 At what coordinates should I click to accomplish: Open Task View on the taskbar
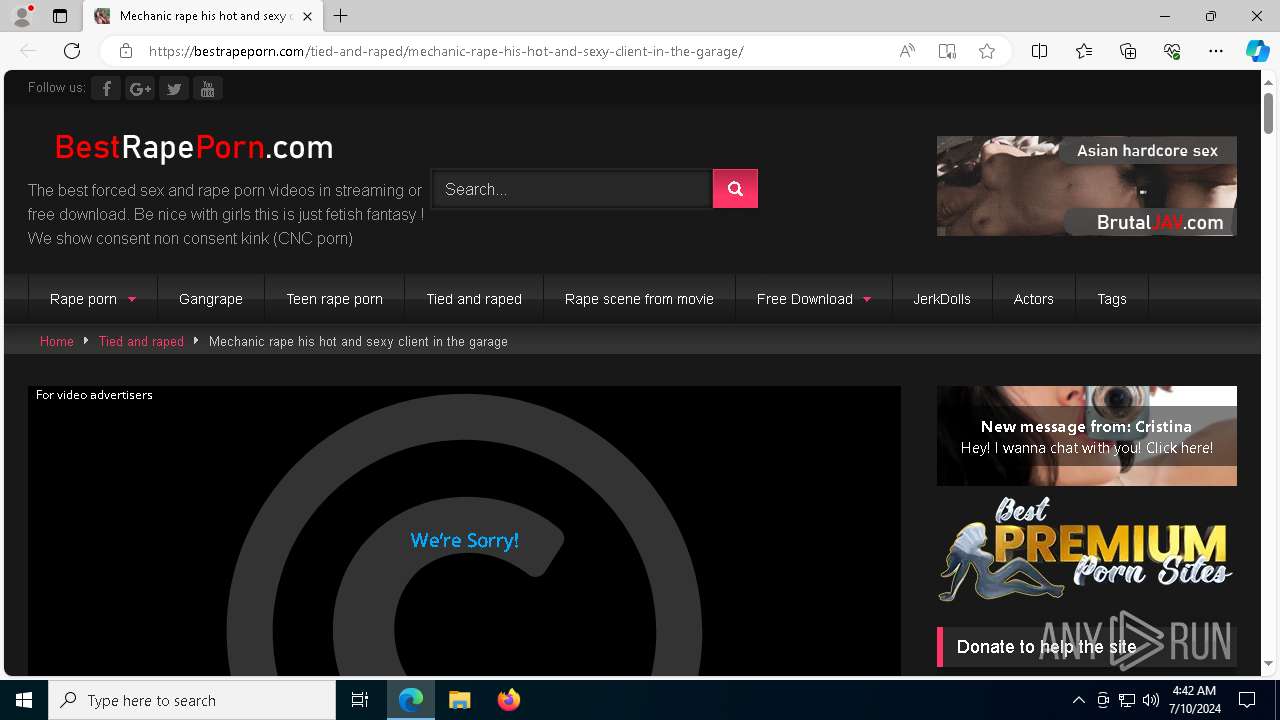(360, 700)
